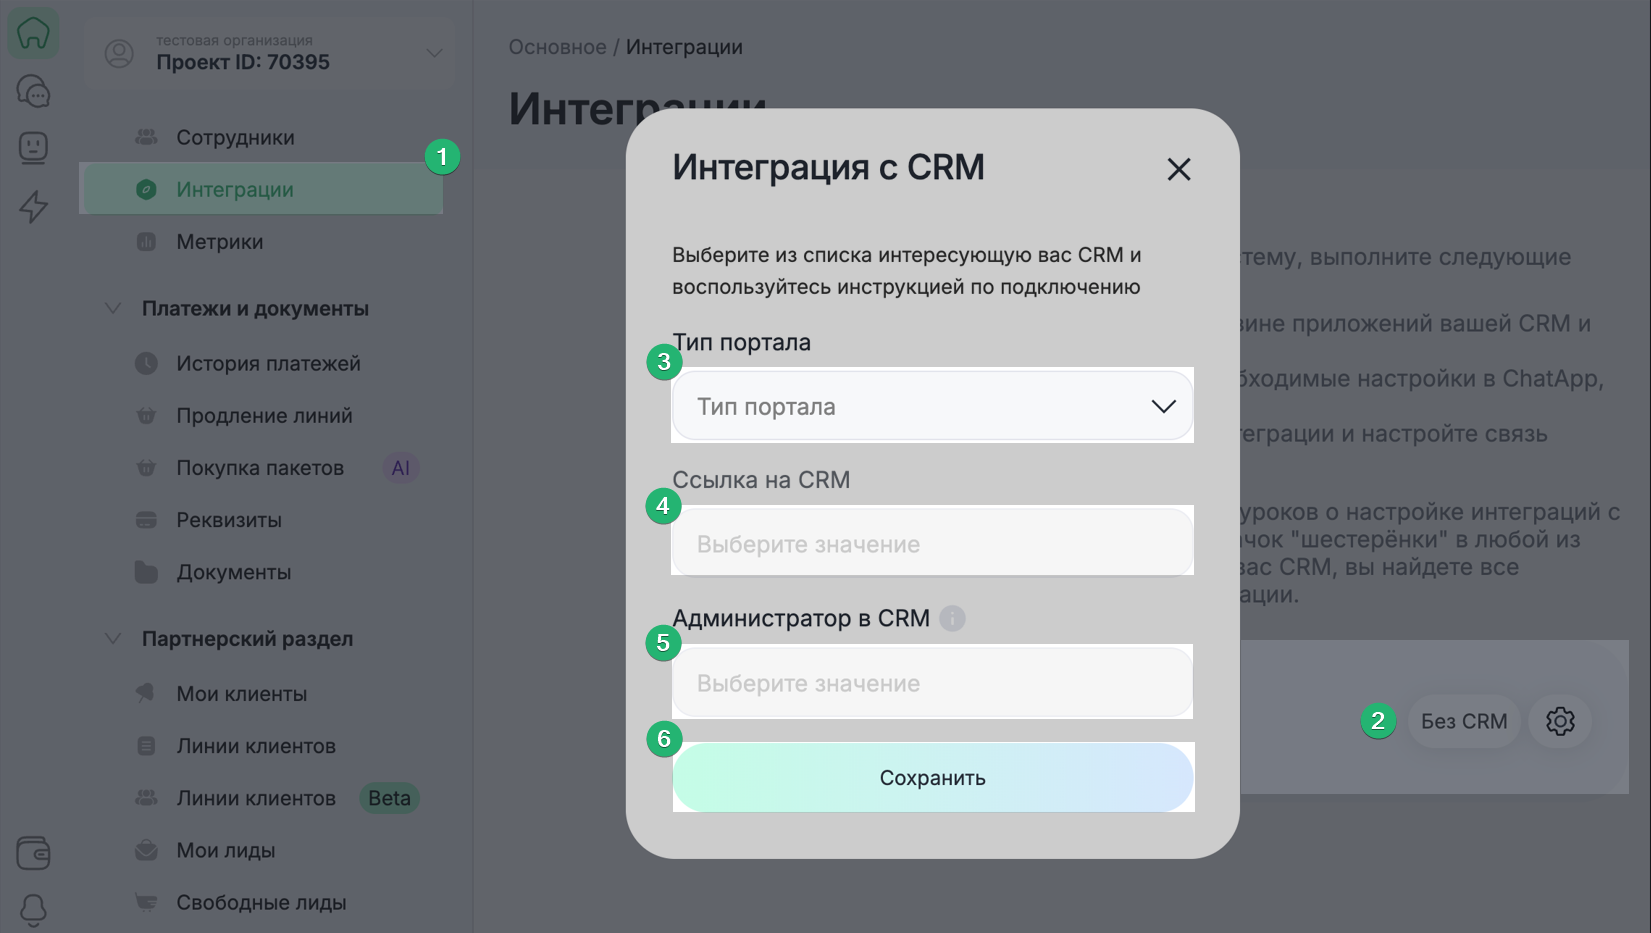The height and width of the screenshot is (933, 1651).
Task: Open the Тип портала dropdown
Action: [x=932, y=406]
